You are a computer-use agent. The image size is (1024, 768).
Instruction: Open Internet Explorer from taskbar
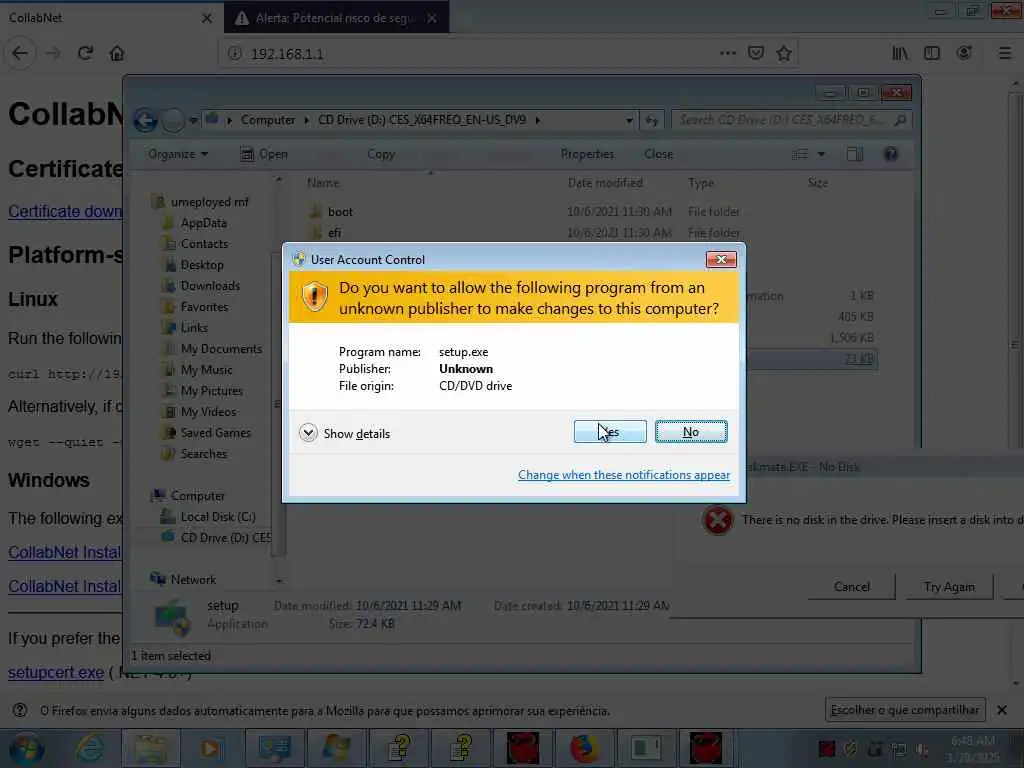(x=89, y=748)
